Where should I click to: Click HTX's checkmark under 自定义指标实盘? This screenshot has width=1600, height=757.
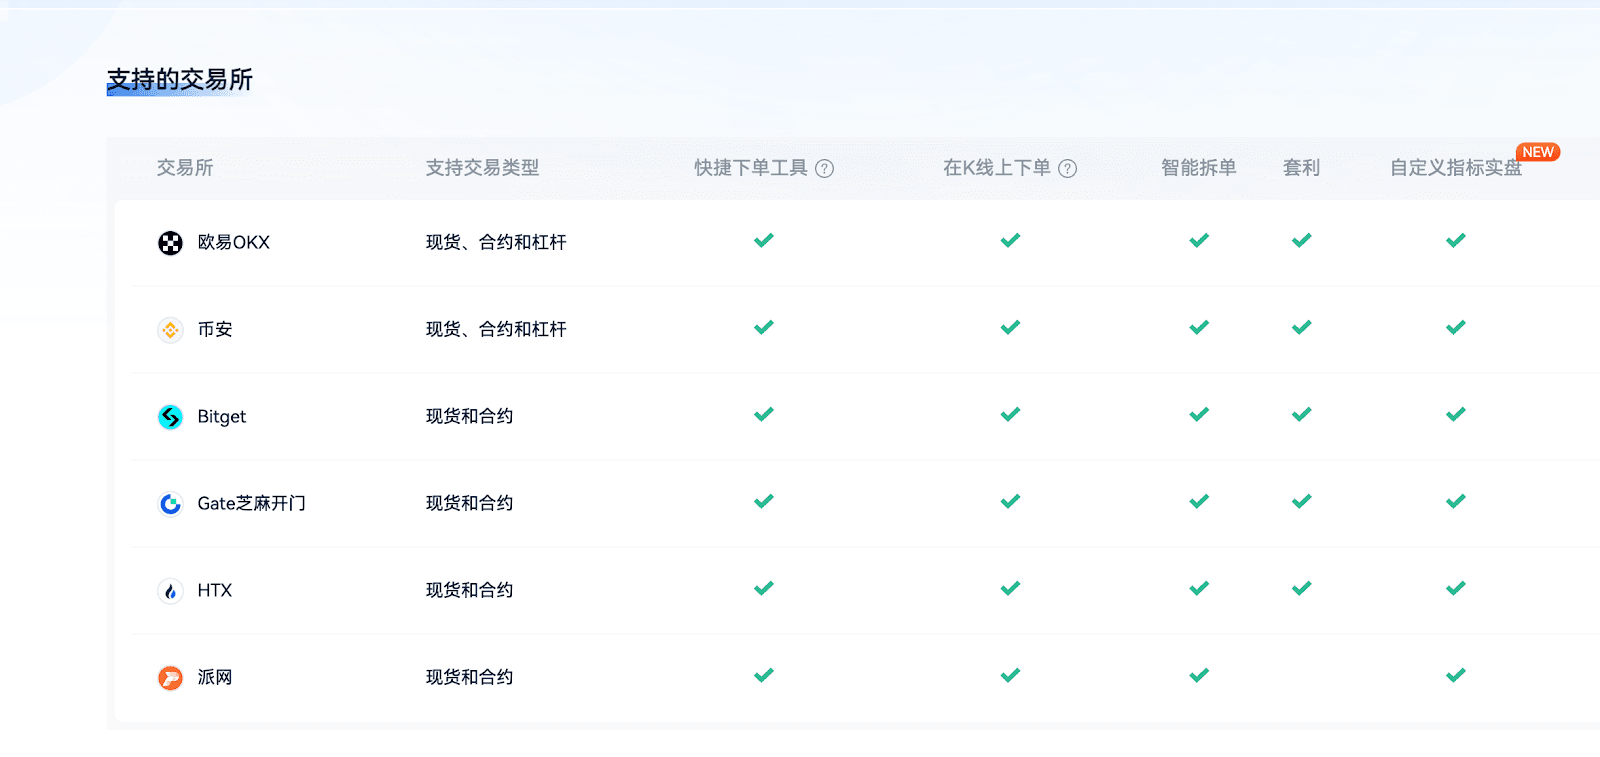pyautogui.click(x=1456, y=588)
